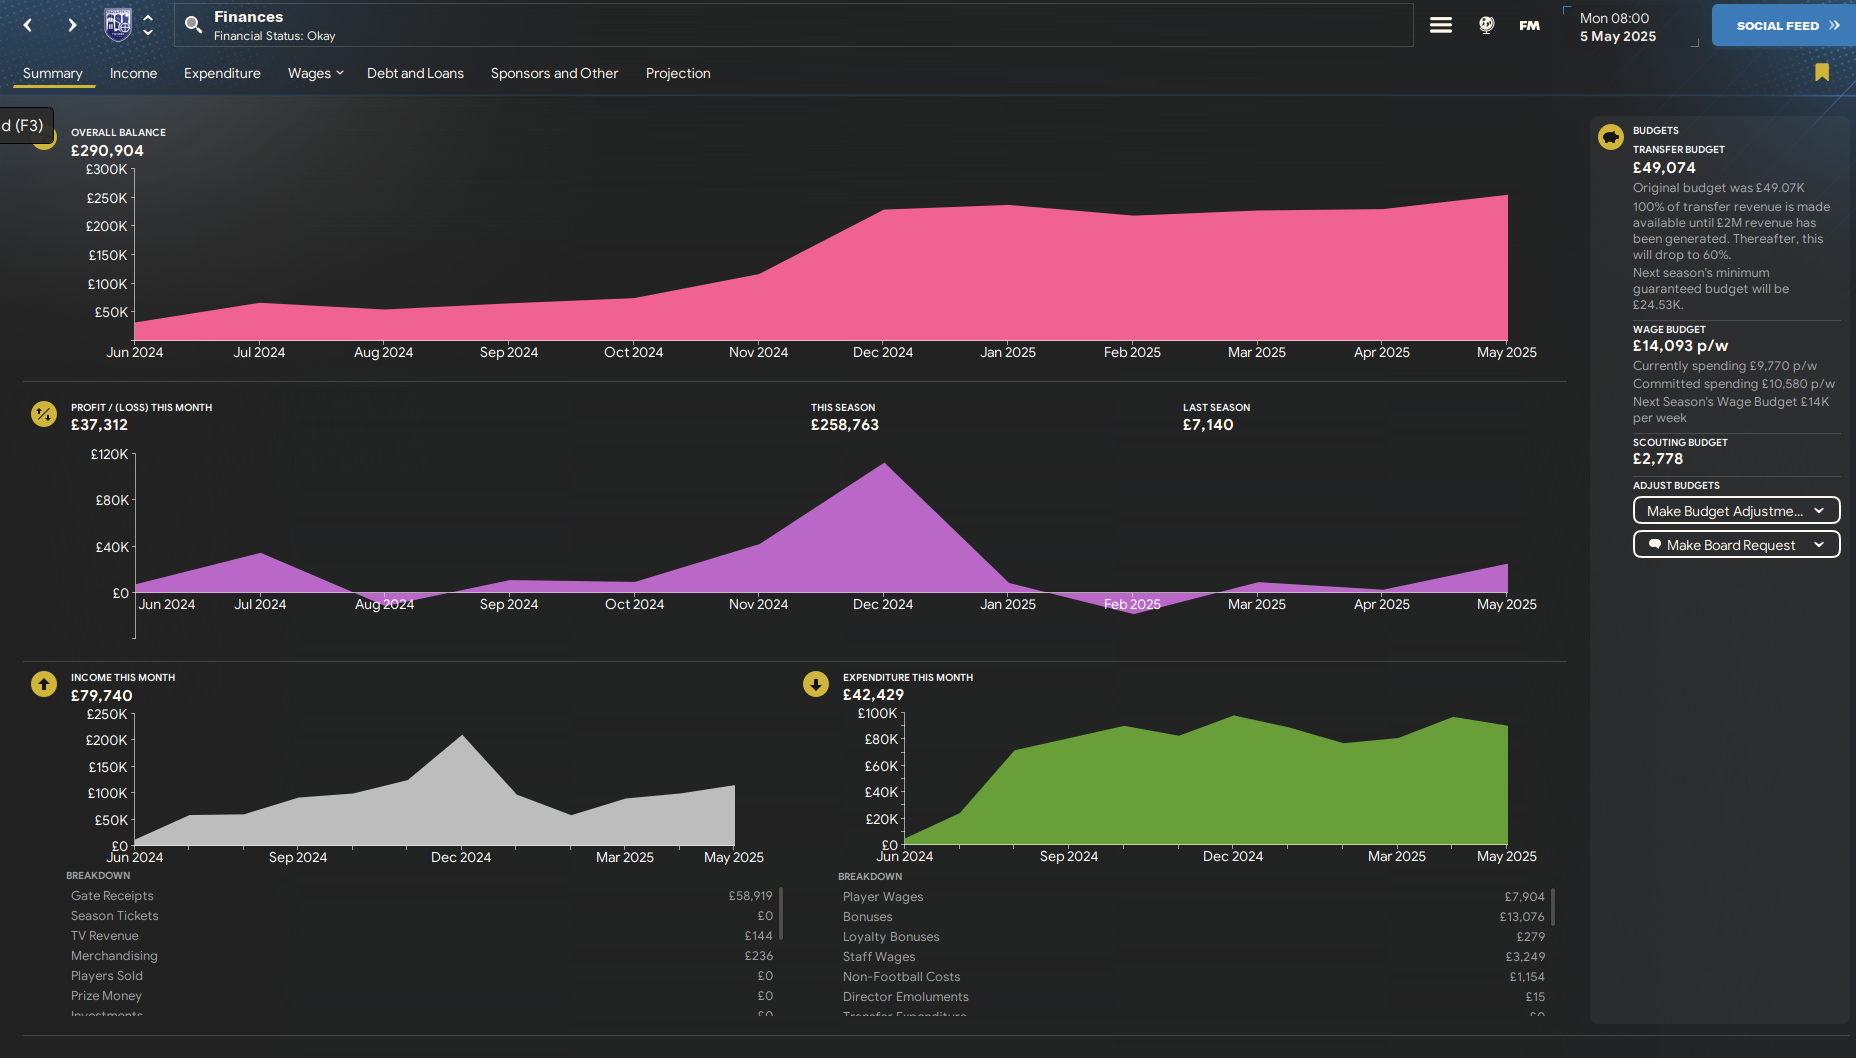Click the Overall Balance value £290,904
Viewport: 1856px width, 1058px height.
107,151
